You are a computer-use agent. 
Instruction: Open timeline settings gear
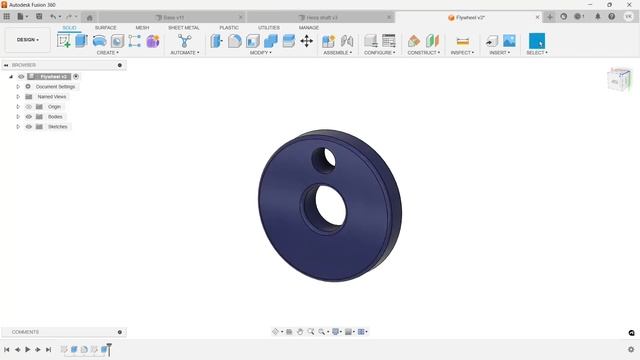[x=631, y=349]
